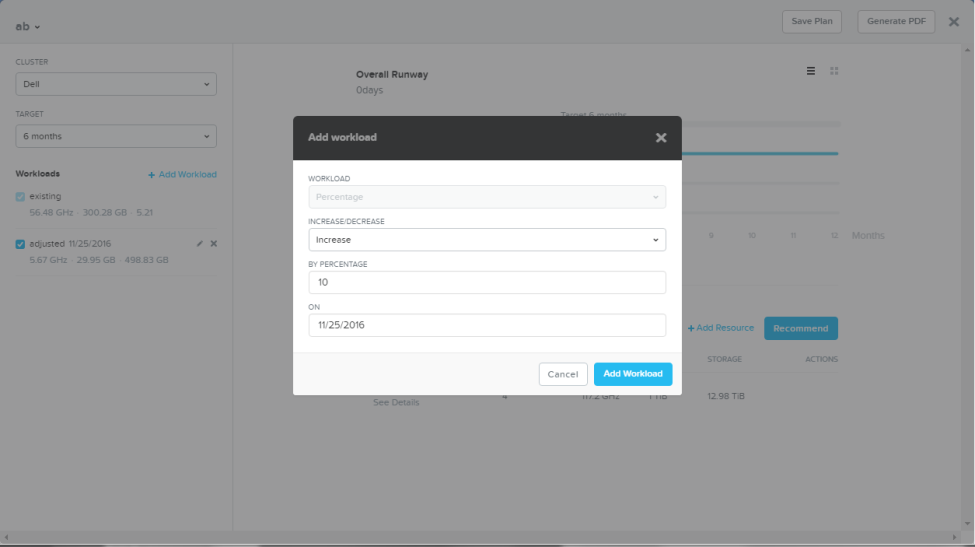Image resolution: width=975 pixels, height=547 pixels.
Task: Cancel the Add workload dialog
Action: (x=563, y=374)
